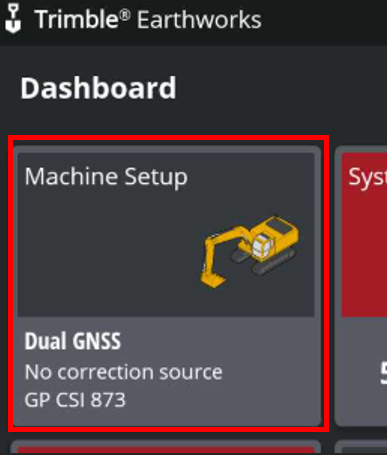
Task: Select the Machine Setup title text
Action: [x=106, y=176]
